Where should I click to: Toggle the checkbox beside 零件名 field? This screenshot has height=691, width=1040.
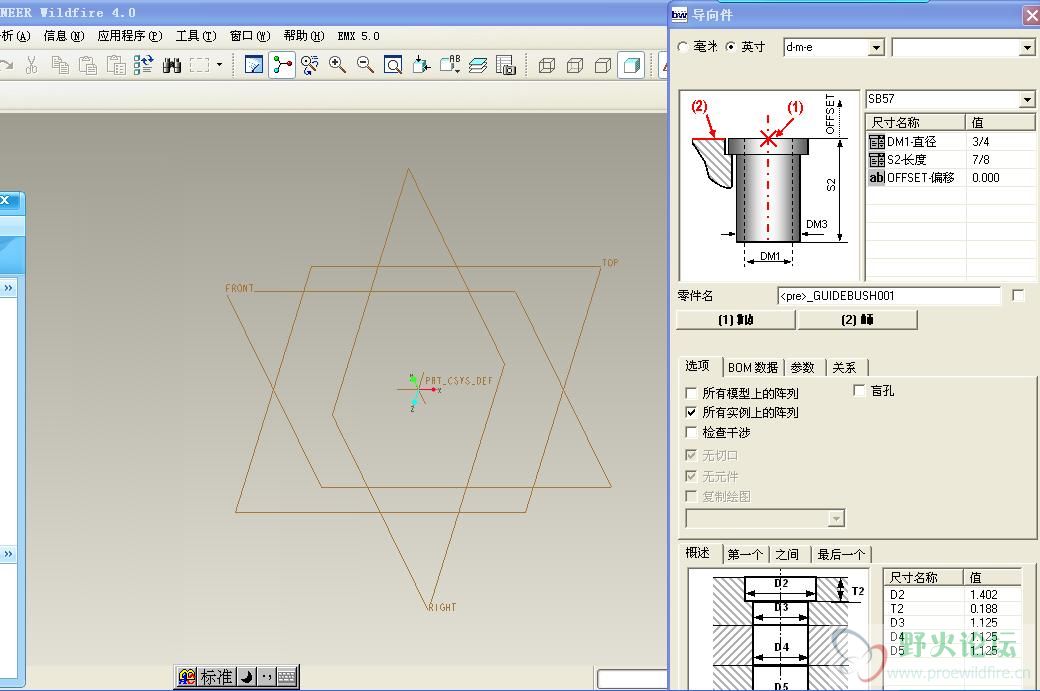point(1019,295)
